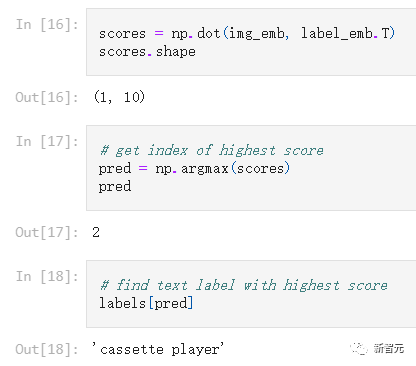Click the In [16] code cell
Image resolution: width=416 pixels, height=366 pixels.
pos(251,42)
